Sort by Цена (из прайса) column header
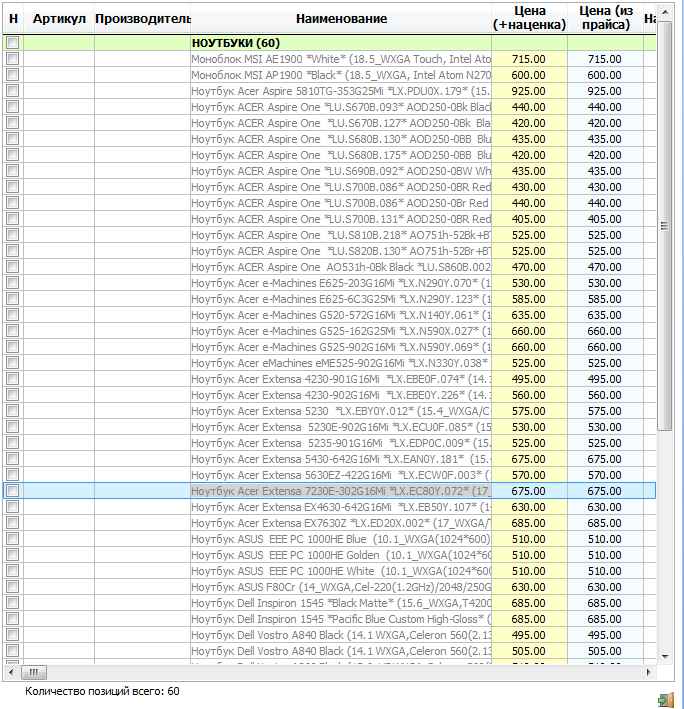 605,19
